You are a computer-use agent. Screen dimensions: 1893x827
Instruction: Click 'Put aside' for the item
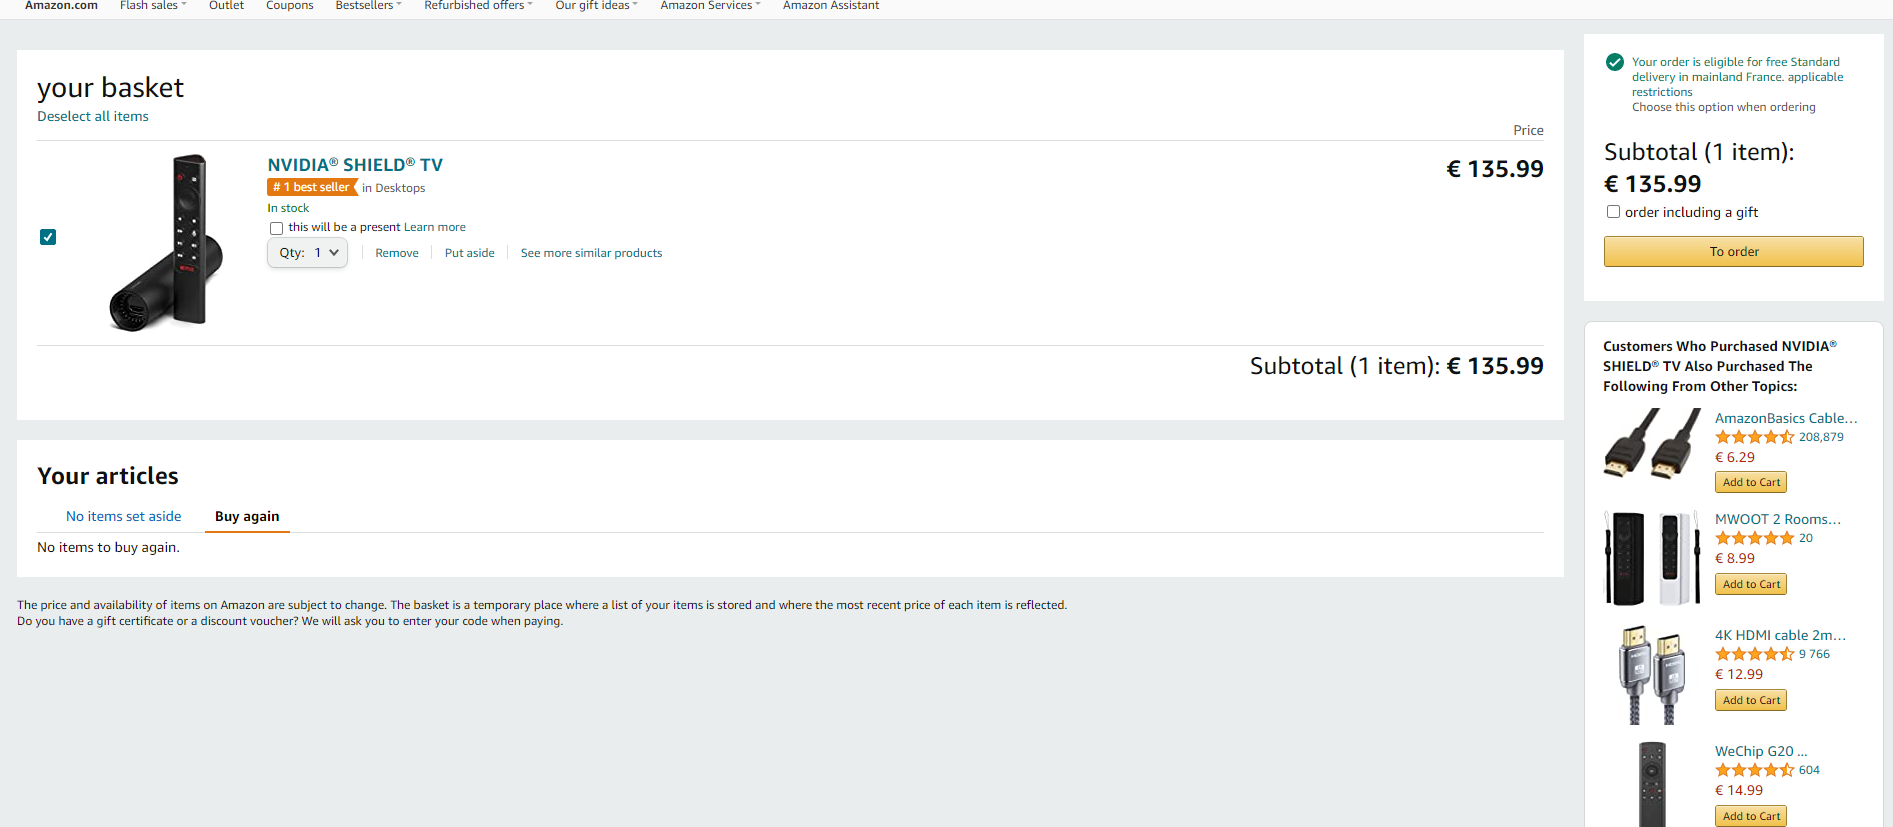470,253
